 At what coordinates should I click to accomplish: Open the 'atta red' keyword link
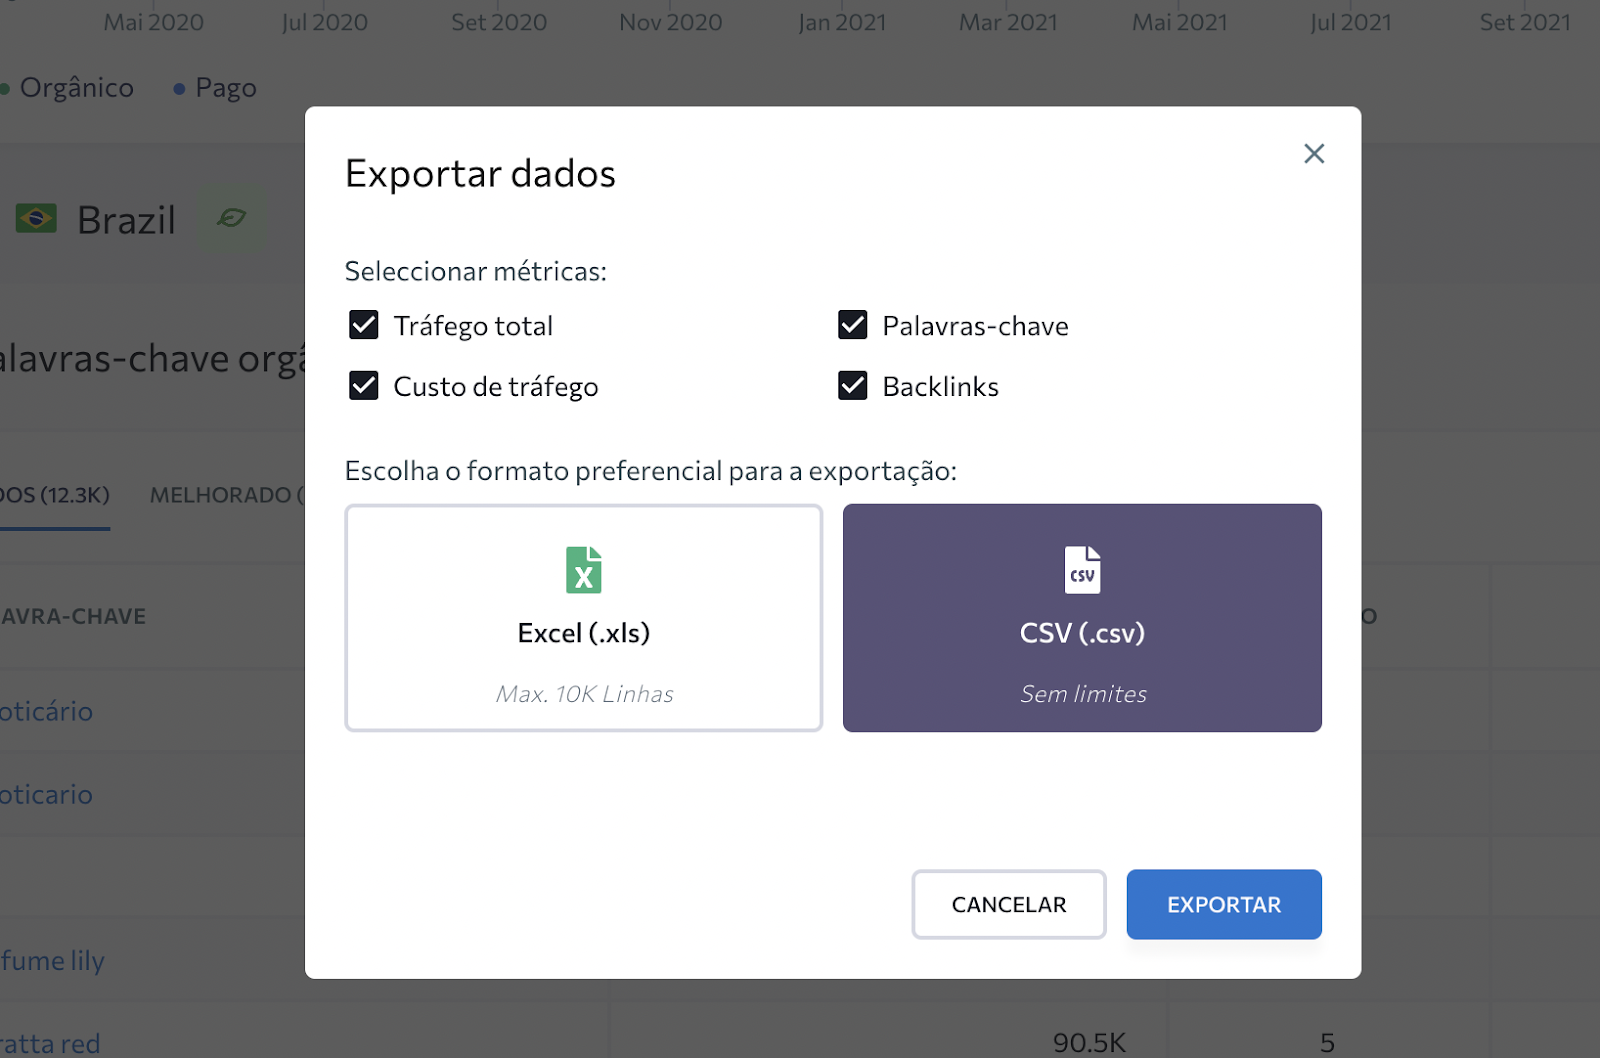[x=50, y=1043]
